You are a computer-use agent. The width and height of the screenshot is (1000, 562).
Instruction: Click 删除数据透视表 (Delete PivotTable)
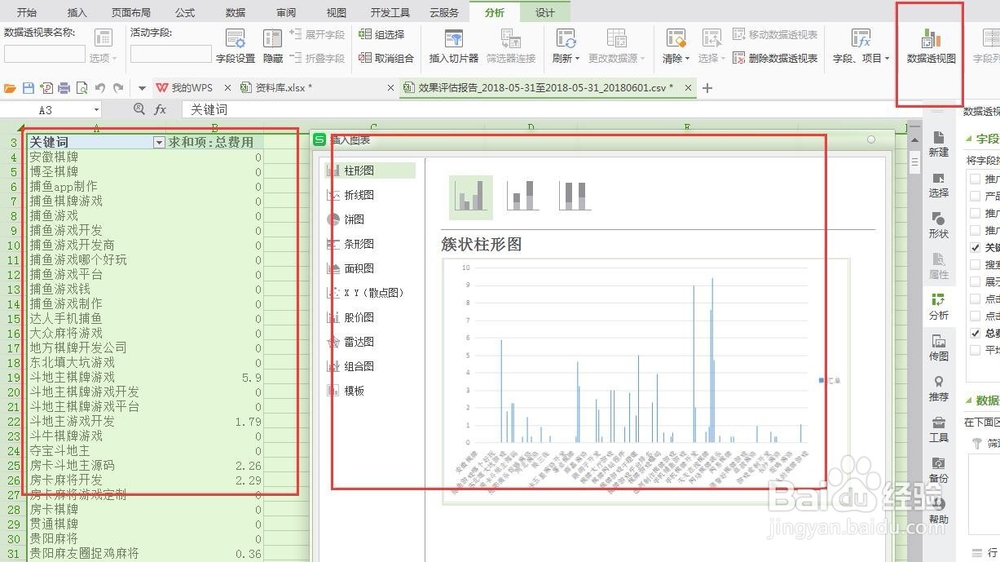point(775,58)
